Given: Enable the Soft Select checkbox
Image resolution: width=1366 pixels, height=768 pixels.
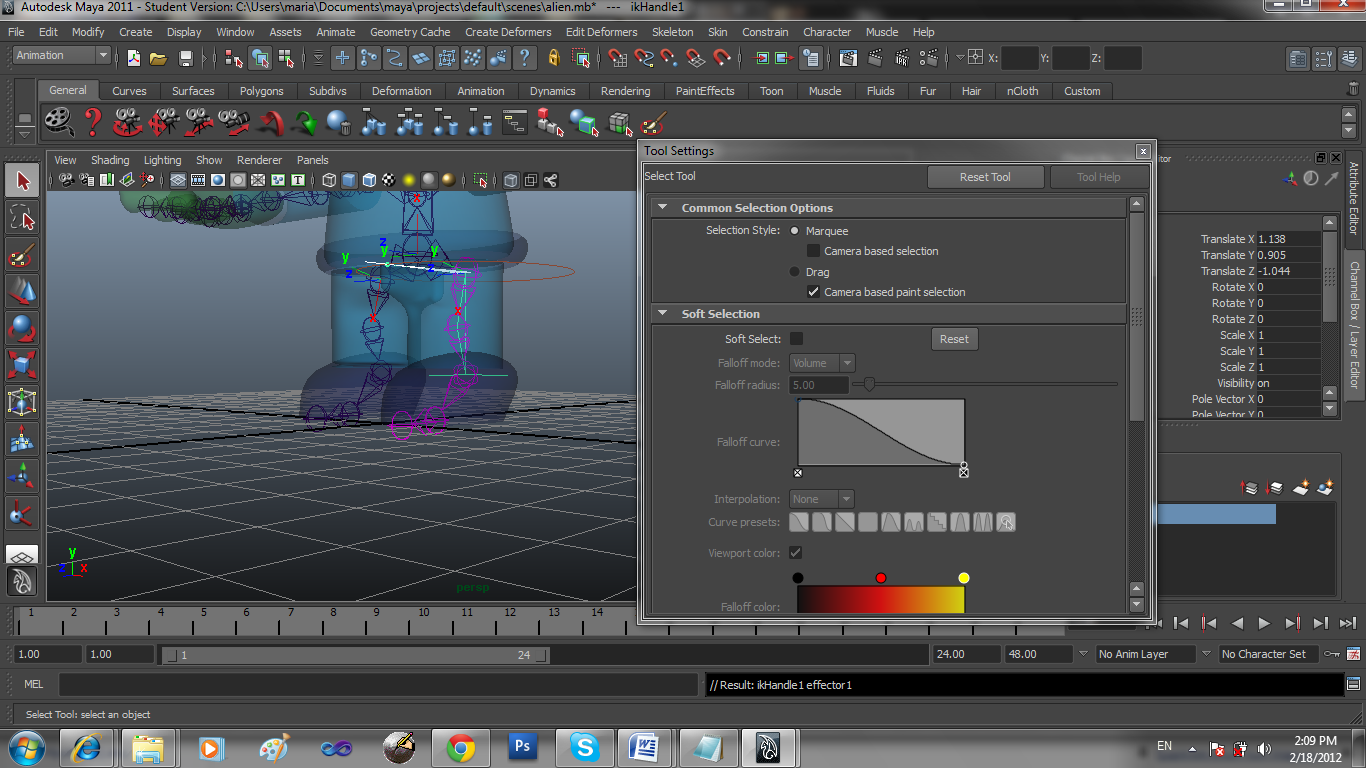Looking at the screenshot, I should (796, 339).
